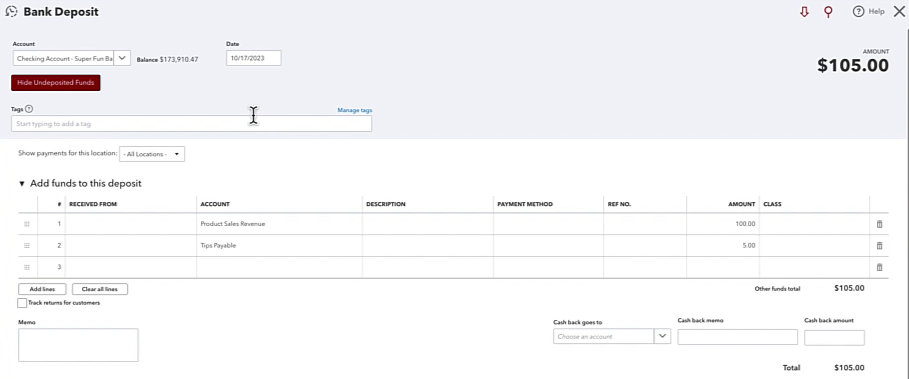This screenshot has width=909, height=379.
Task: Open the Cash back goes to dropdown
Action: pos(663,336)
